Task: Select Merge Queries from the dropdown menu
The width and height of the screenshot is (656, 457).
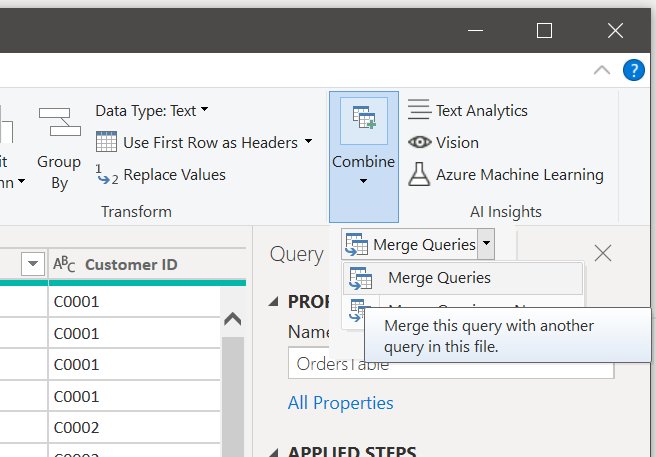Action: (439, 278)
